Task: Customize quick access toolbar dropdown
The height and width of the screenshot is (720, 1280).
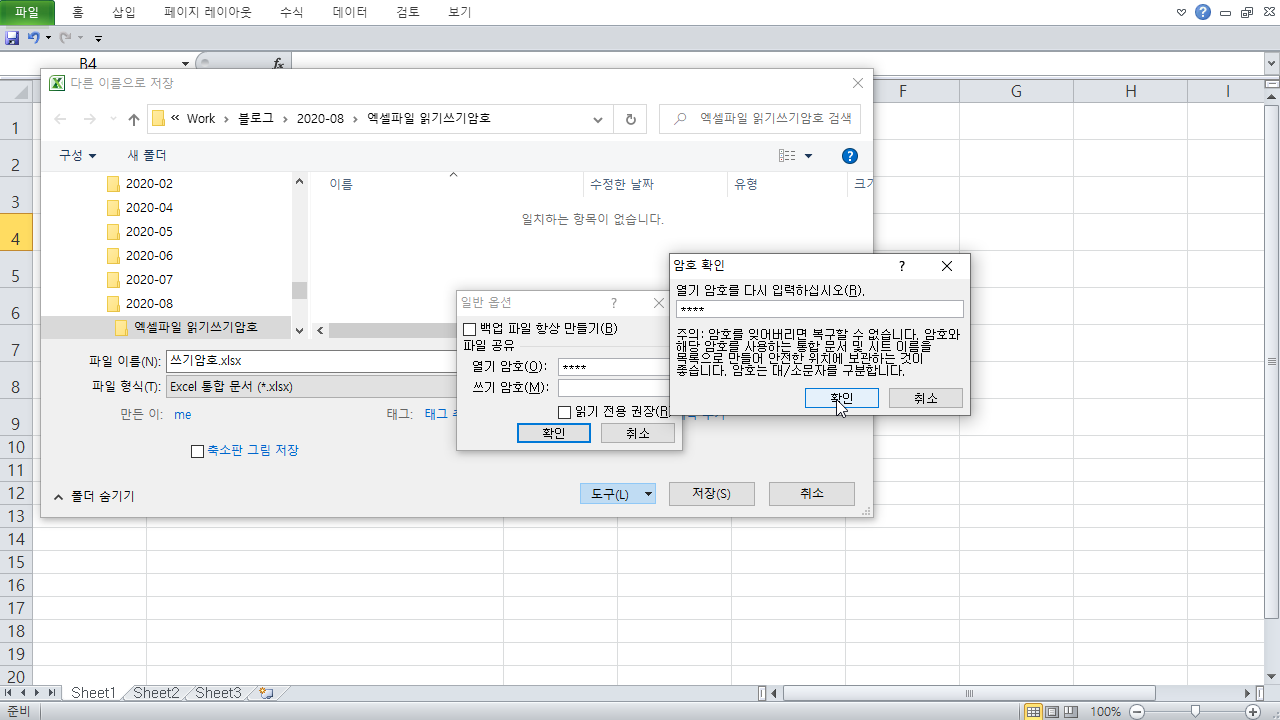Action: point(98,38)
